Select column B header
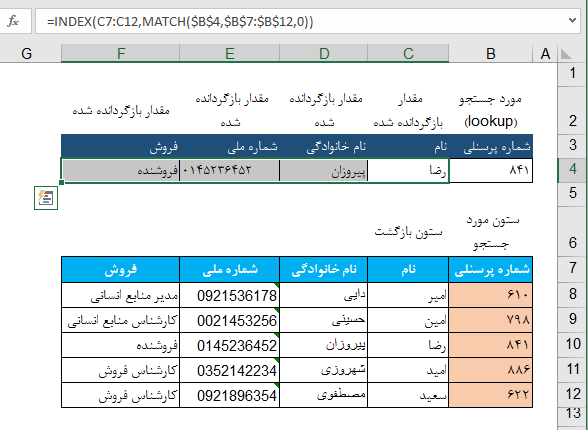 click(x=490, y=54)
